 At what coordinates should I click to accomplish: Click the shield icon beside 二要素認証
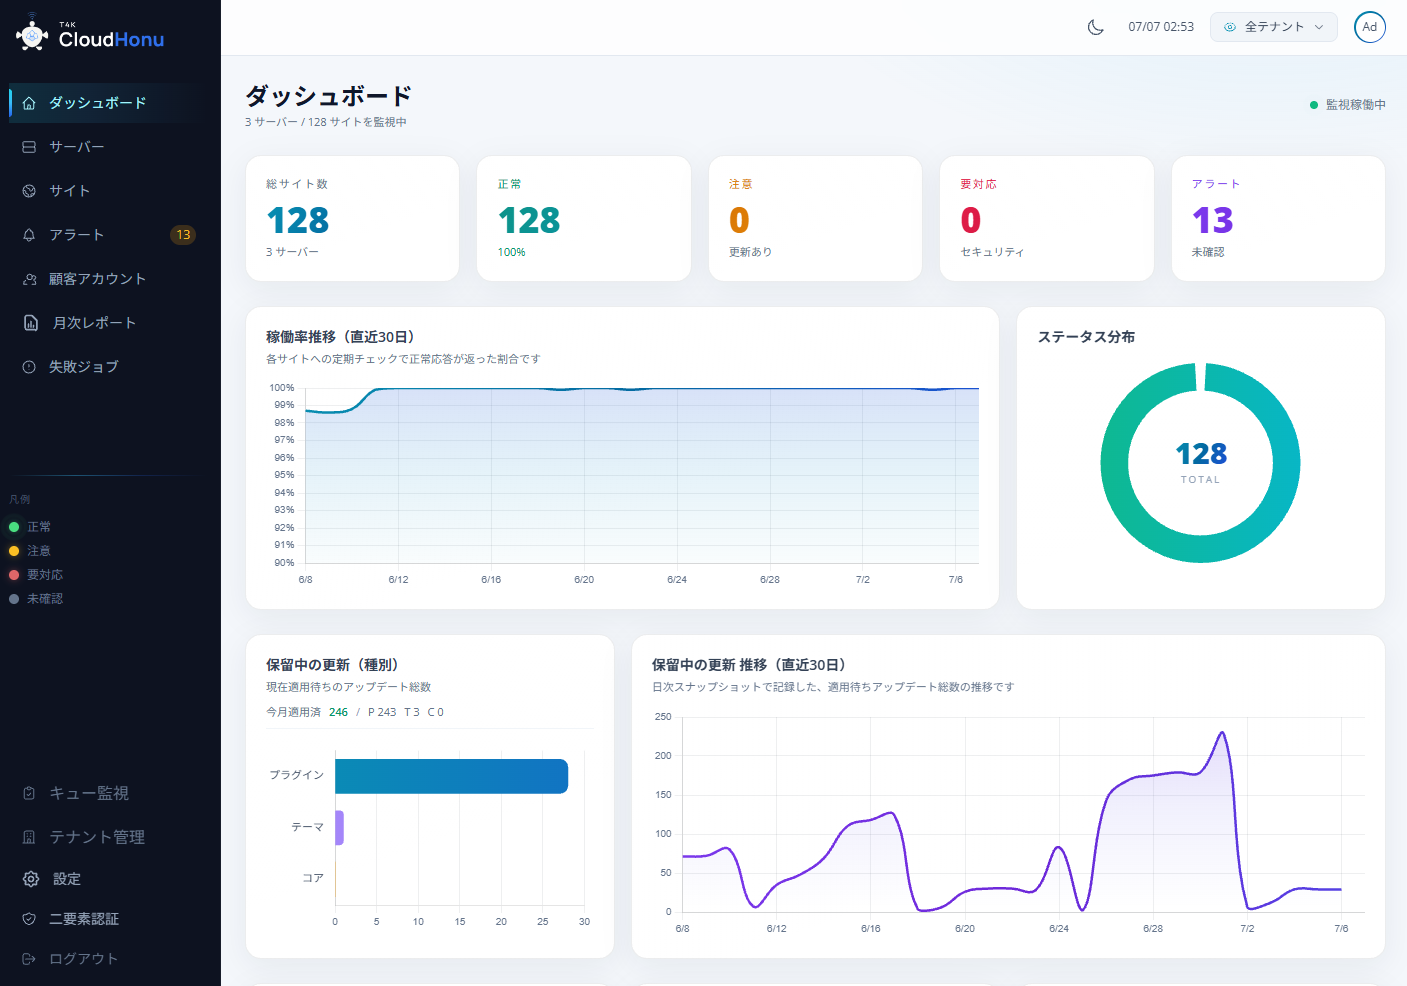pyautogui.click(x=29, y=919)
